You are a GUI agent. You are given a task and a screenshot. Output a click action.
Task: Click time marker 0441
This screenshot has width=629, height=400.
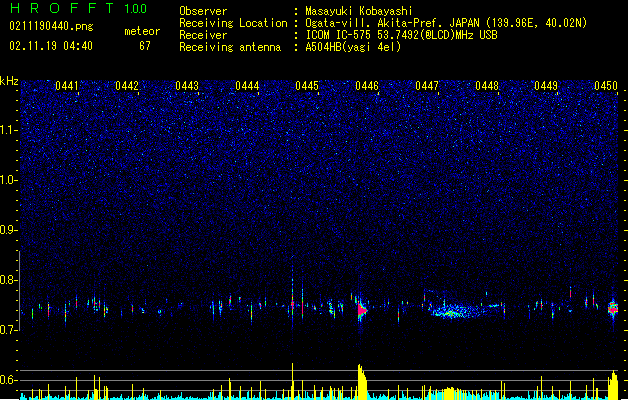67,86
